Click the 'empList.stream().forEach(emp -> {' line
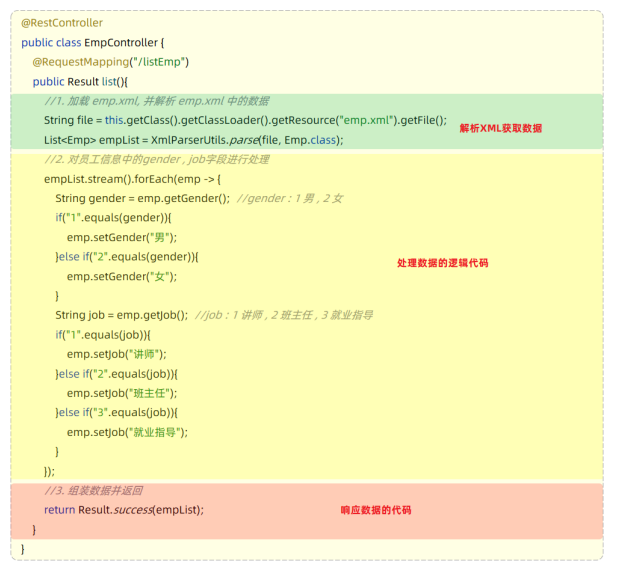This screenshot has height=575, width=620. coord(132,179)
